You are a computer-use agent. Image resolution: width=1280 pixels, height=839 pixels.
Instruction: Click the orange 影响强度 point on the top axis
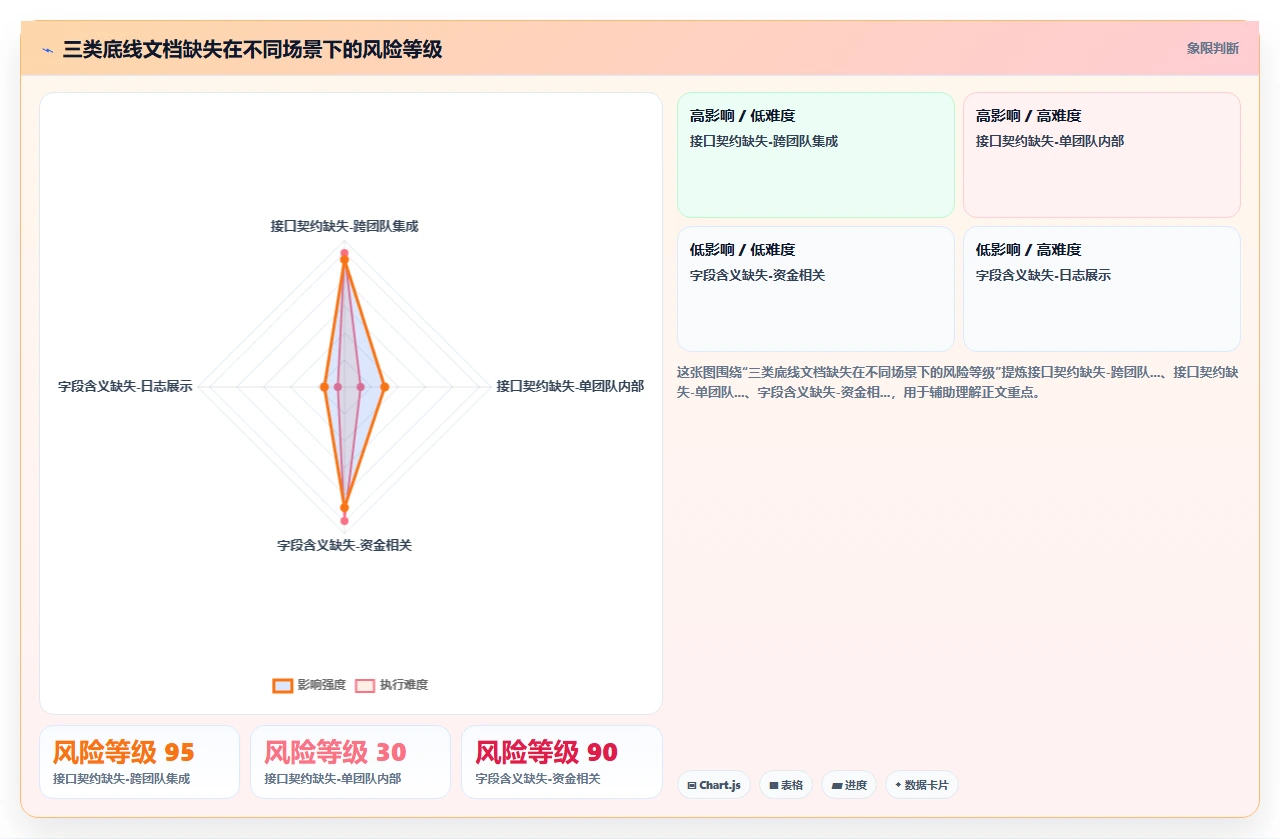click(x=344, y=260)
